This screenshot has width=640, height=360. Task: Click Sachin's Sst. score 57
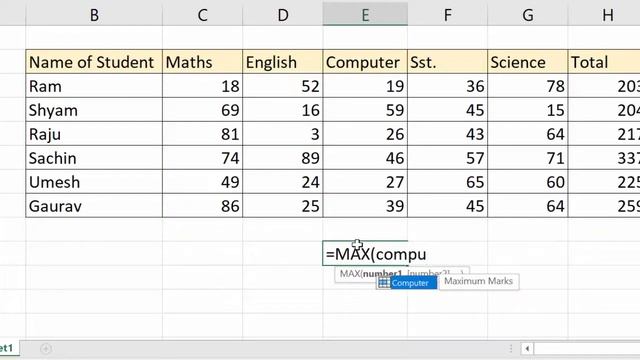447,158
